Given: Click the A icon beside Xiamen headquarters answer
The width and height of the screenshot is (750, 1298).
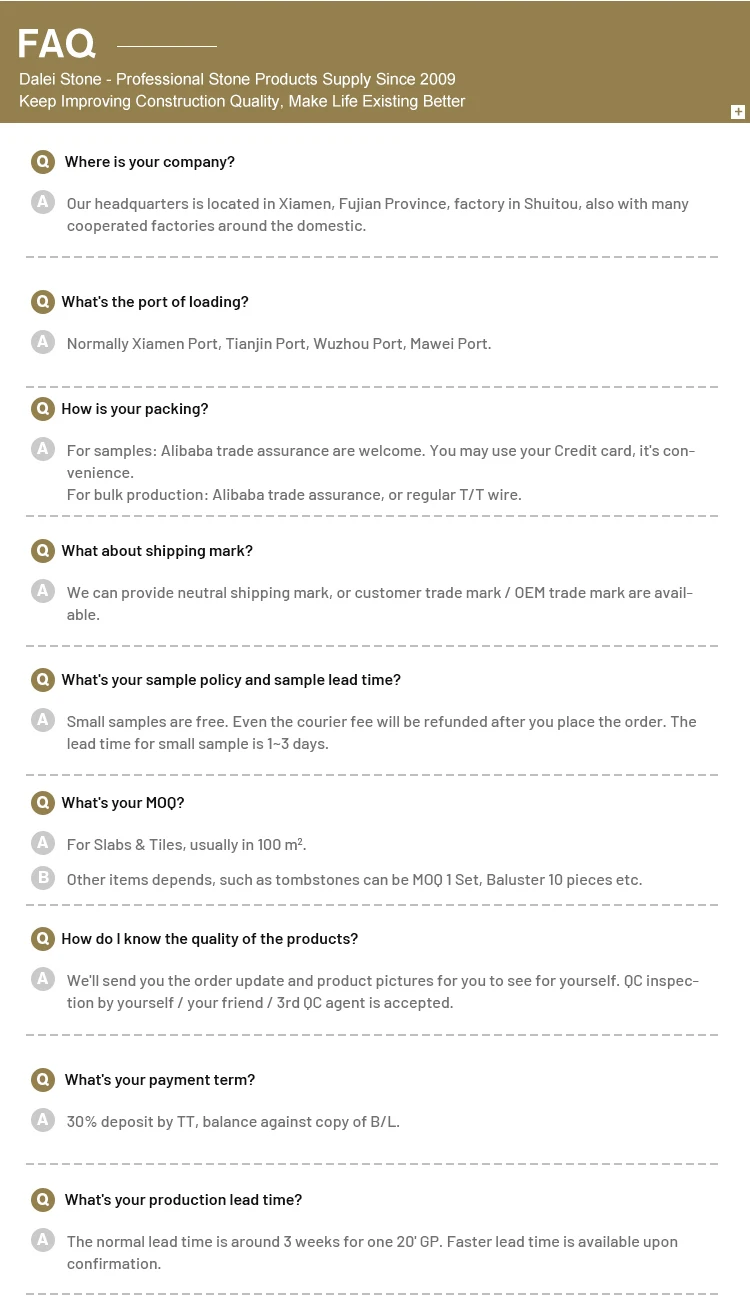Looking at the screenshot, I should [43, 203].
